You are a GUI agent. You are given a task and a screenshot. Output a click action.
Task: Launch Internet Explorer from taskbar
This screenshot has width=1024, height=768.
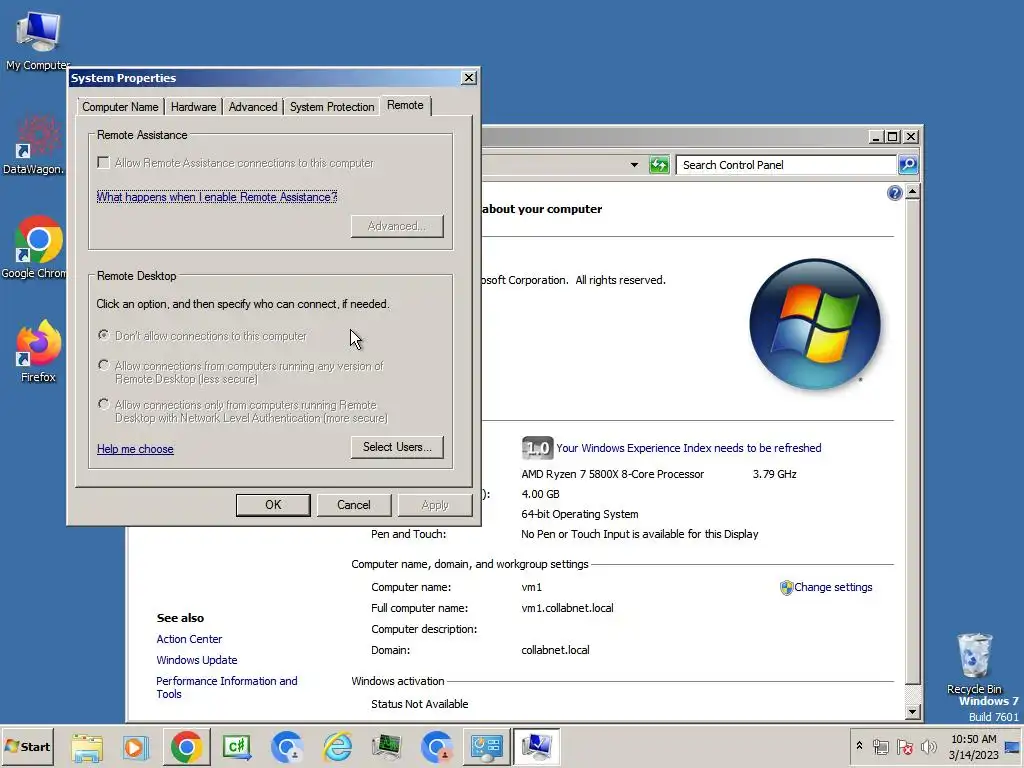pyautogui.click(x=338, y=747)
